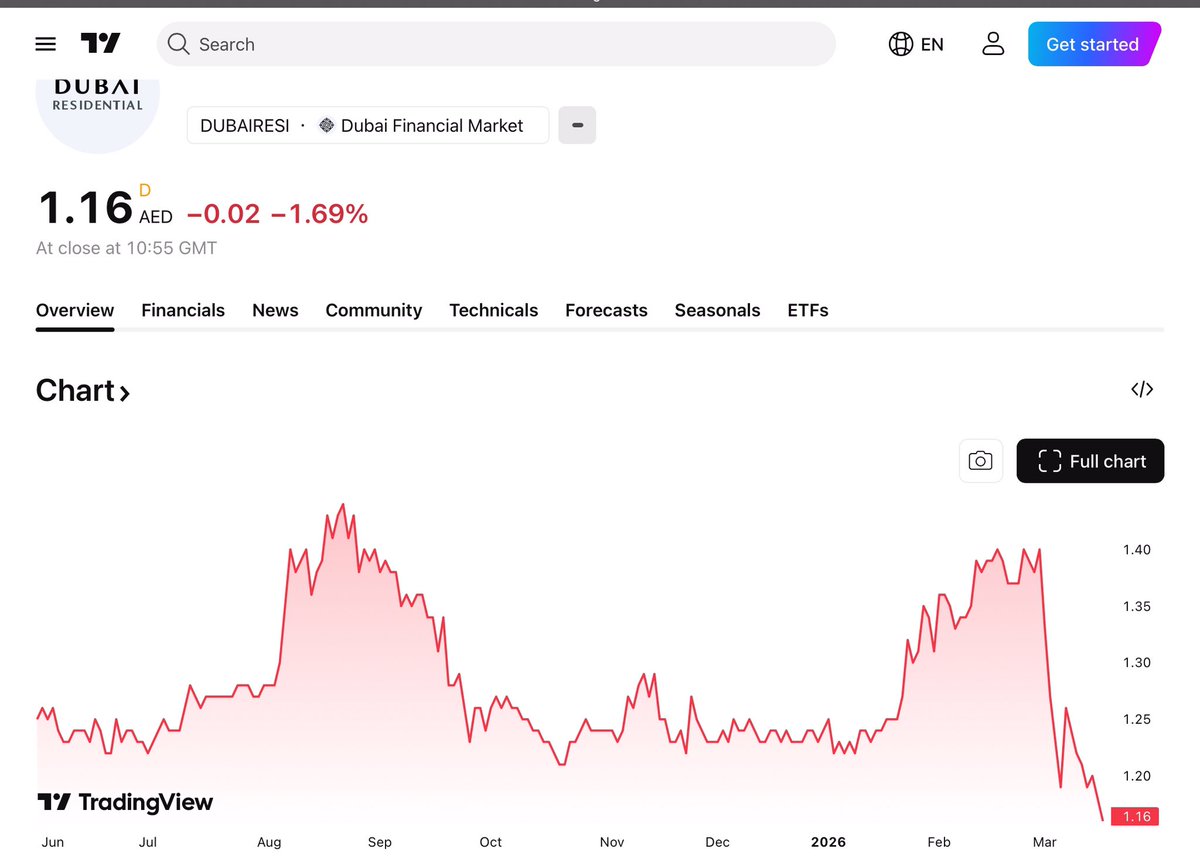1200x865 pixels.
Task: Click the 1.16 large price value
Action: coord(85,208)
